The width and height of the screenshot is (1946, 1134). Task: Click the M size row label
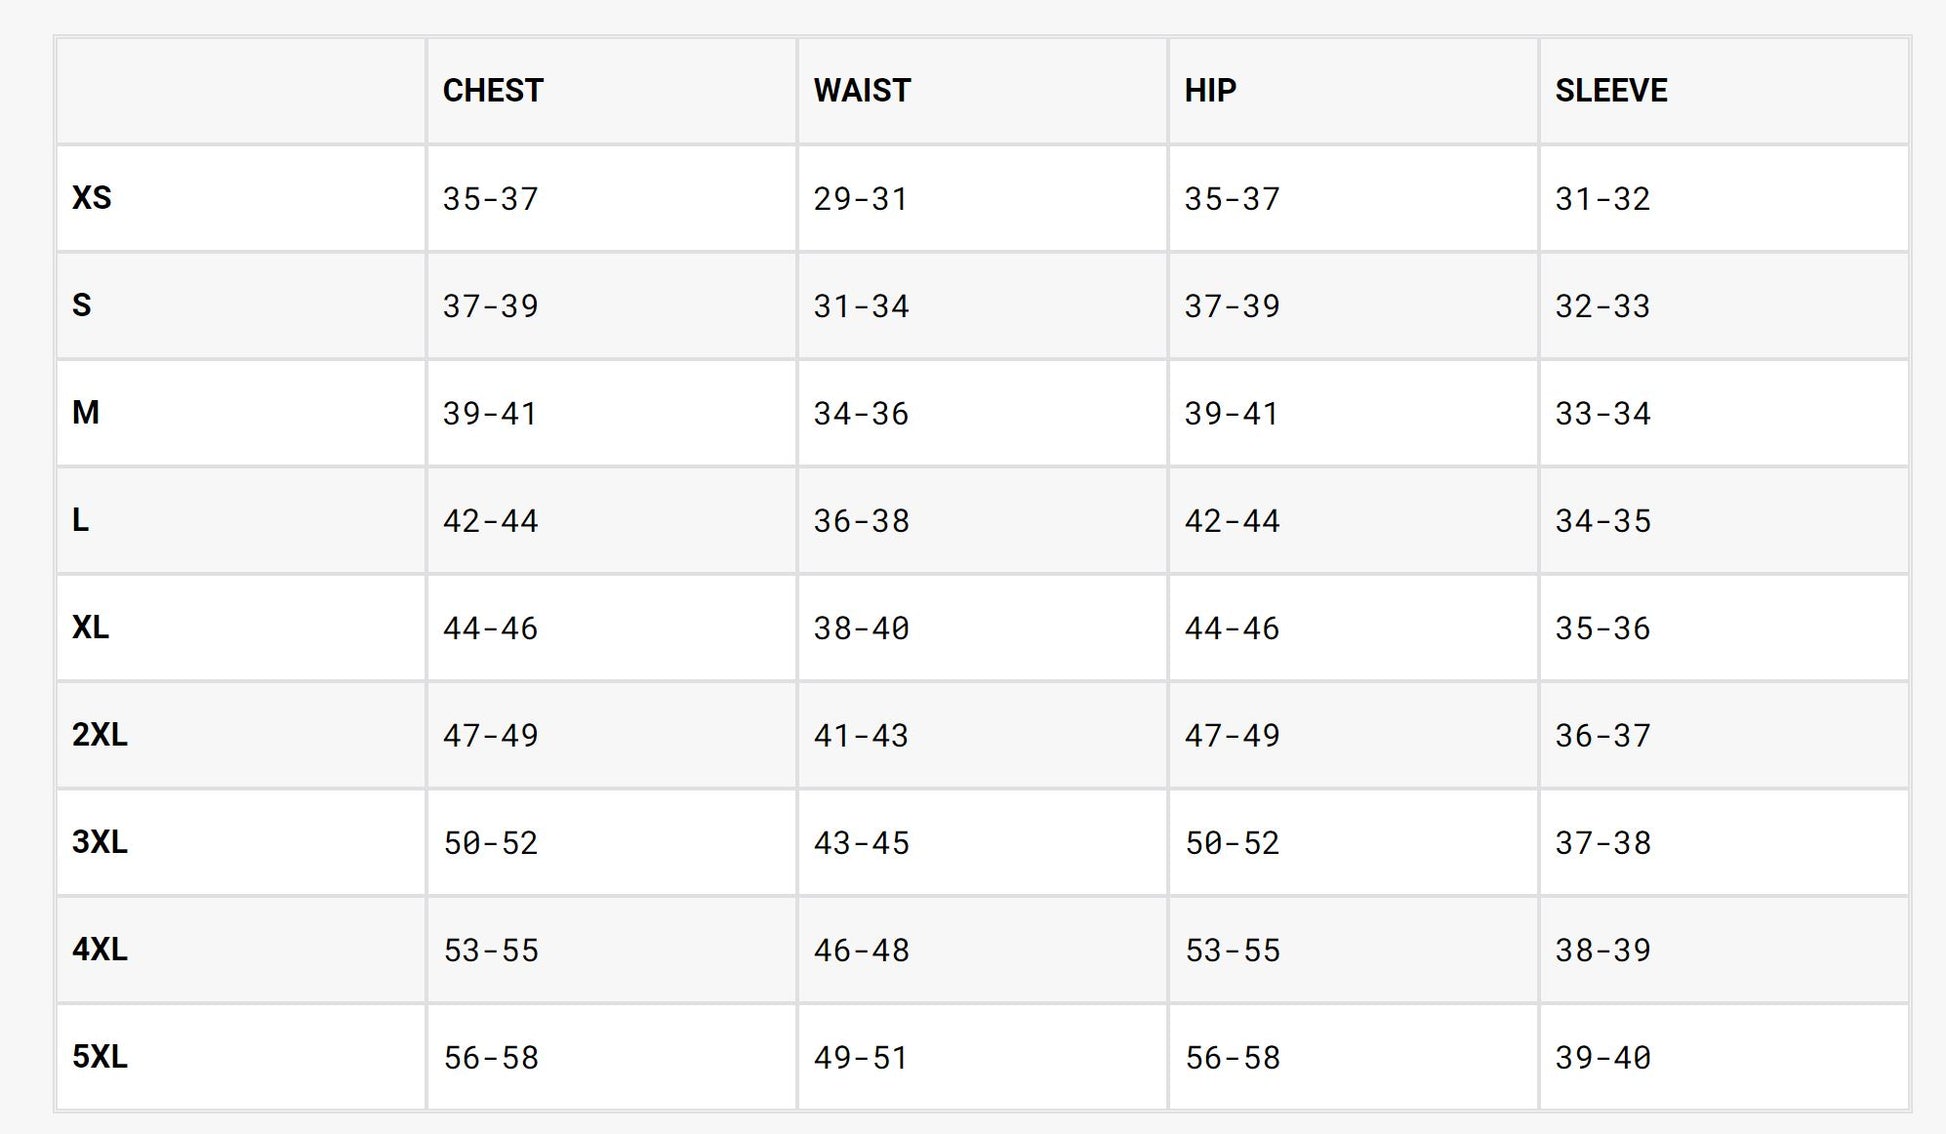(x=86, y=412)
